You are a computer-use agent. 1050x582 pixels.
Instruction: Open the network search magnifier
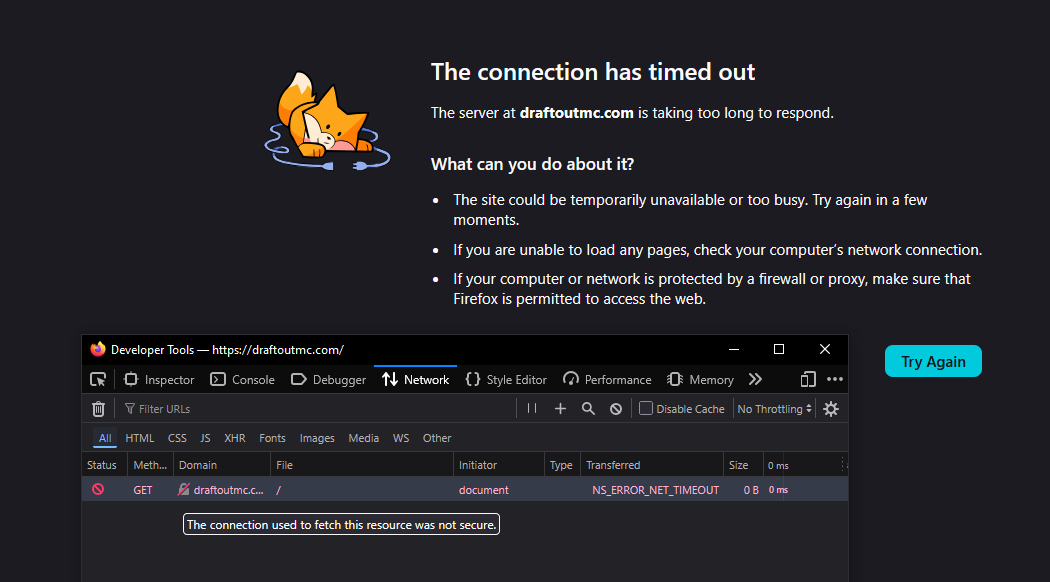pyautogui.click(x=588, y=409)
